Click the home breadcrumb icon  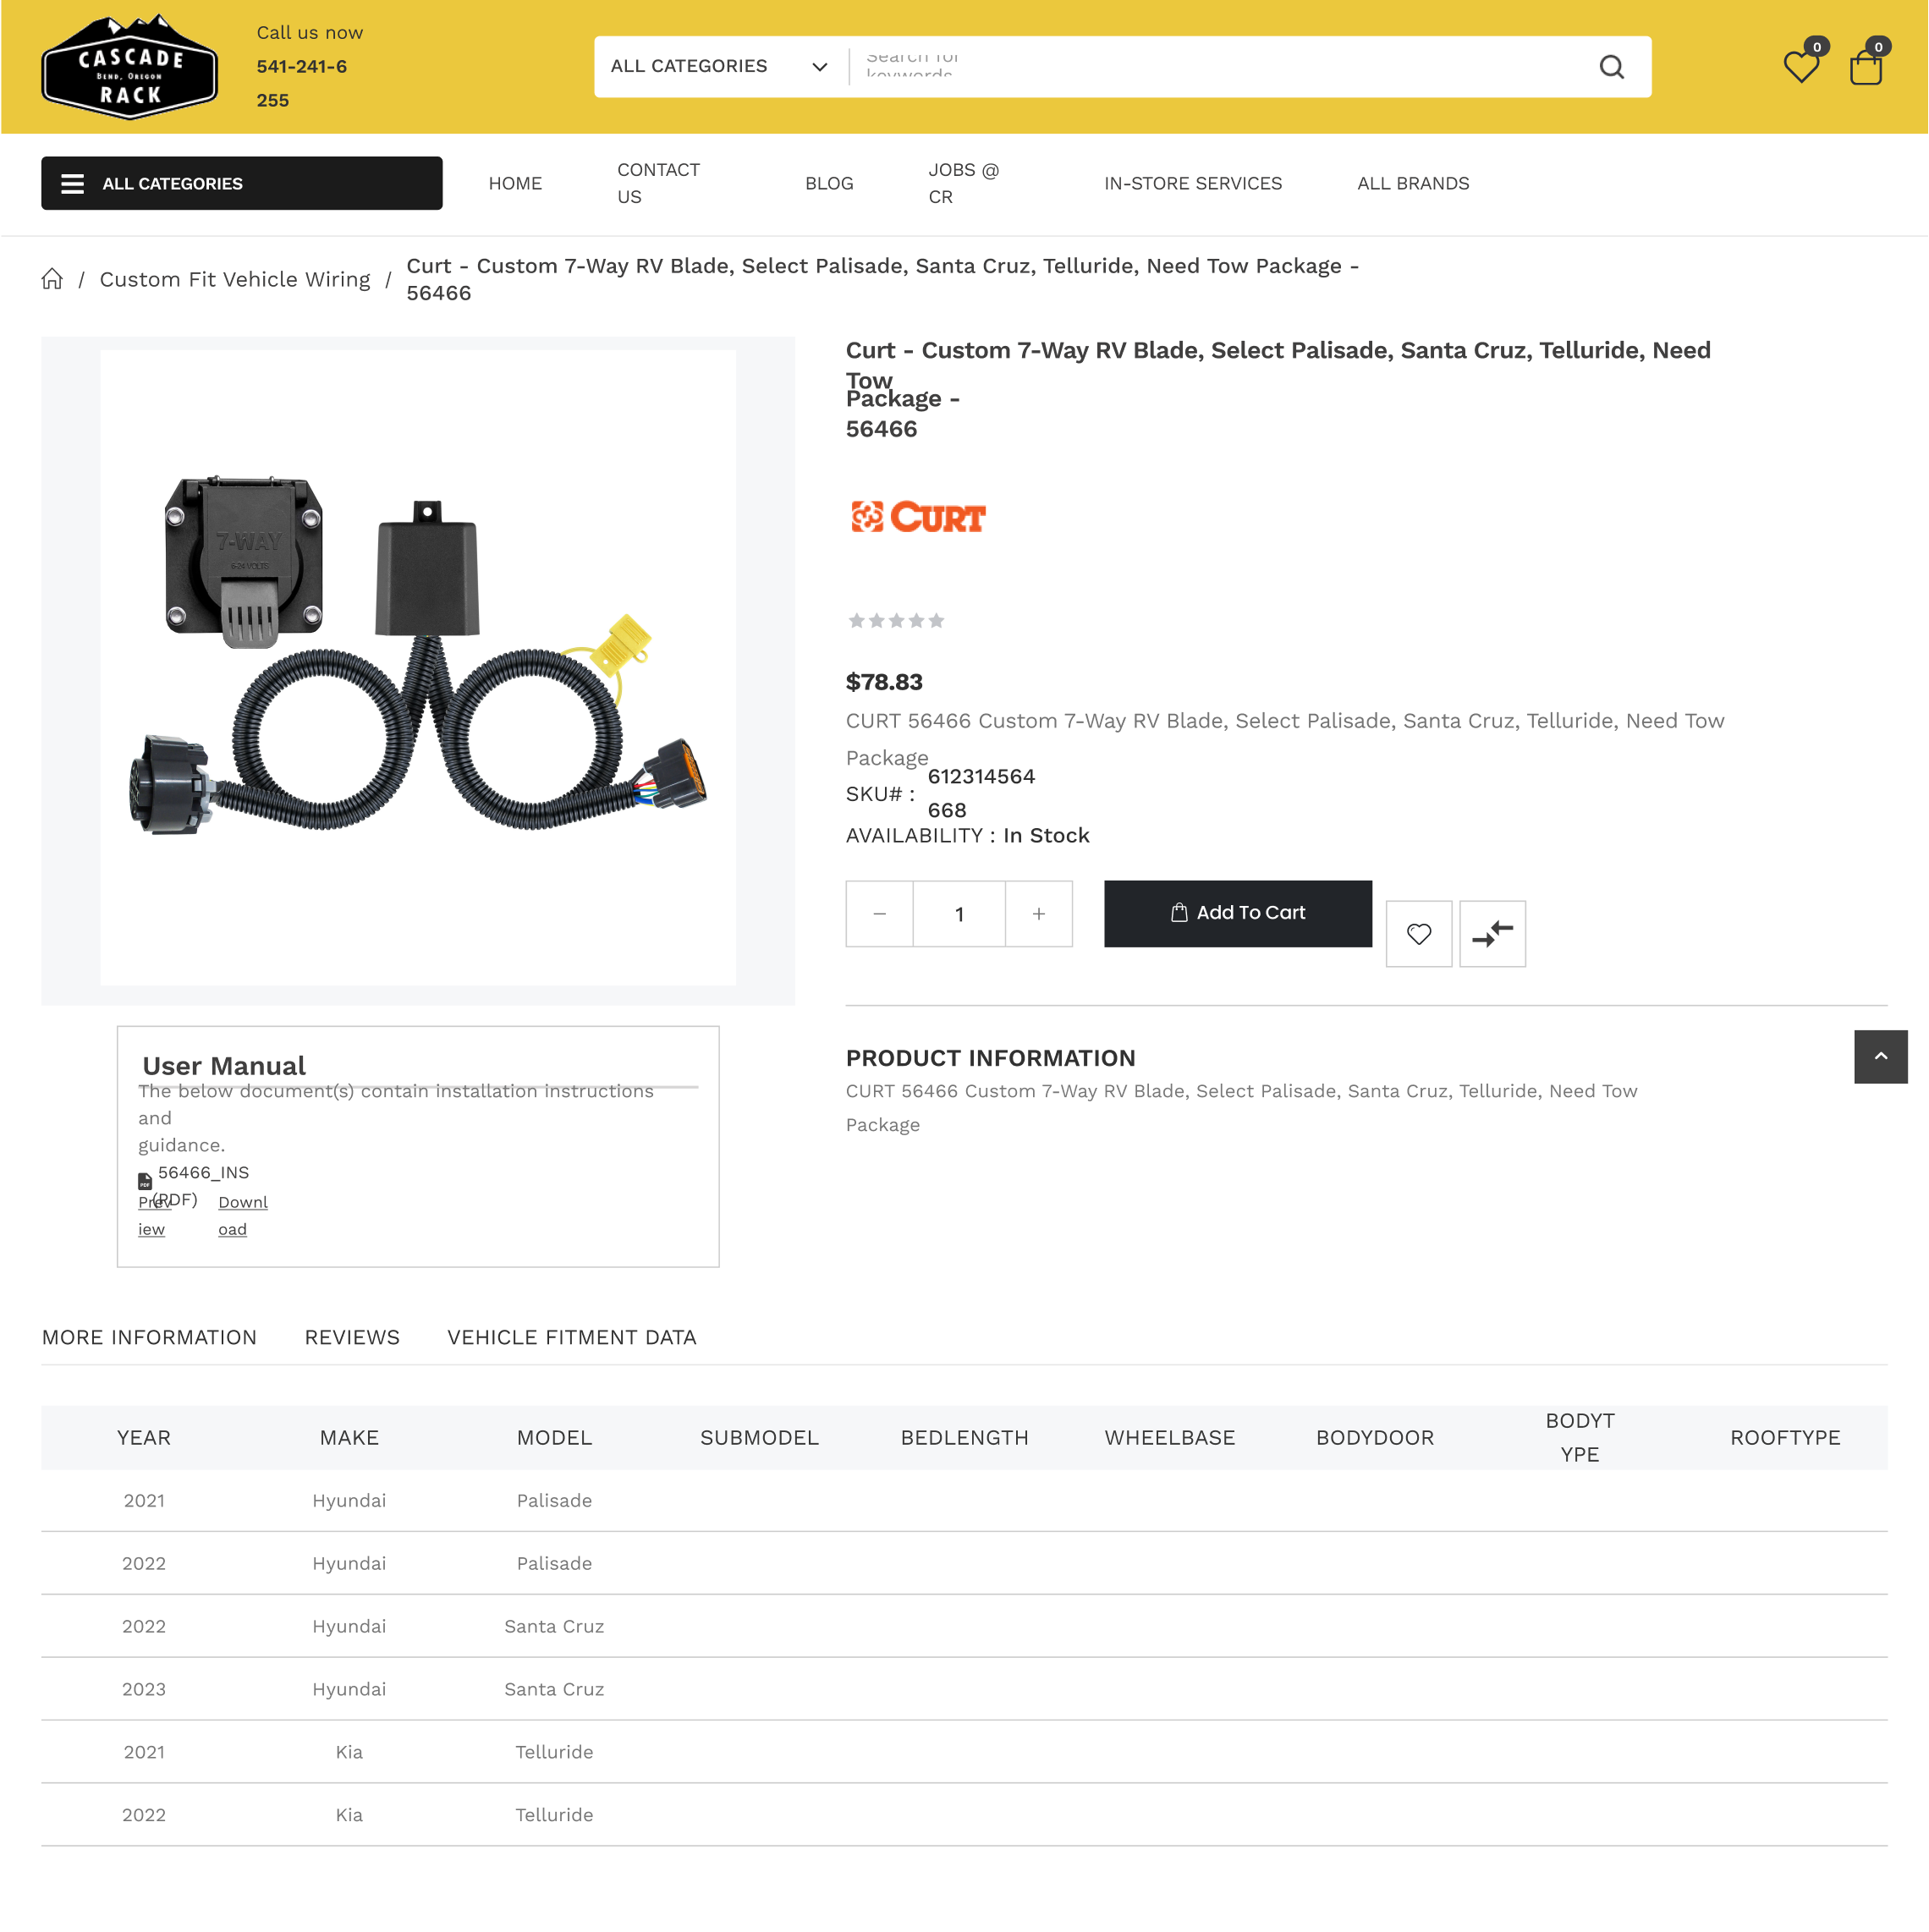pyautogui.click(x=52, y=279)
